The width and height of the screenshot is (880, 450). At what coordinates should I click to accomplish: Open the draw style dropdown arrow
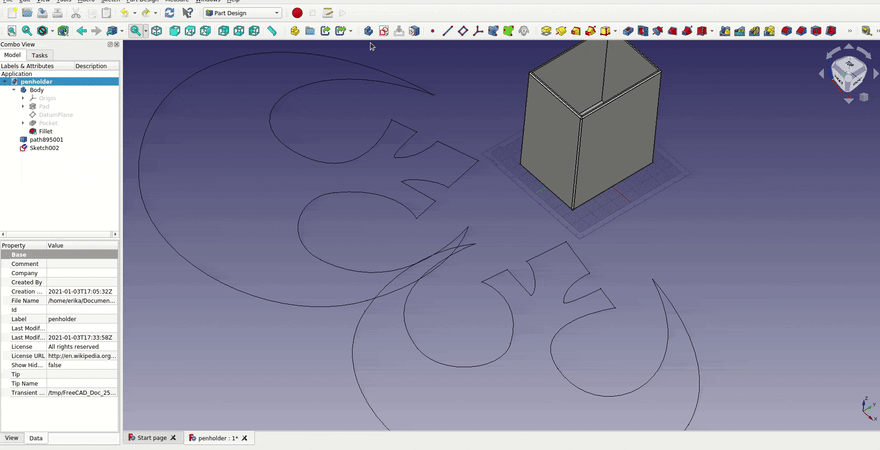(x=53, y=31)
